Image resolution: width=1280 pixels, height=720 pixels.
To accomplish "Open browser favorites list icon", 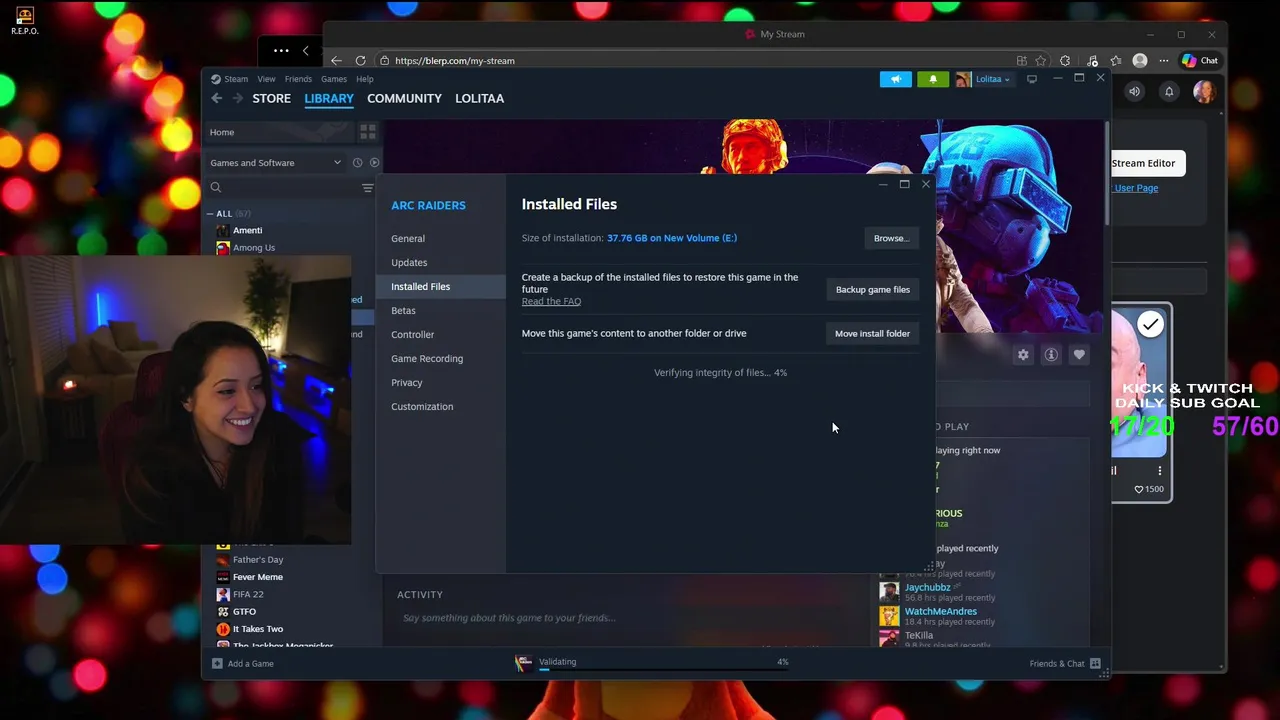I will click(1115, 61).
